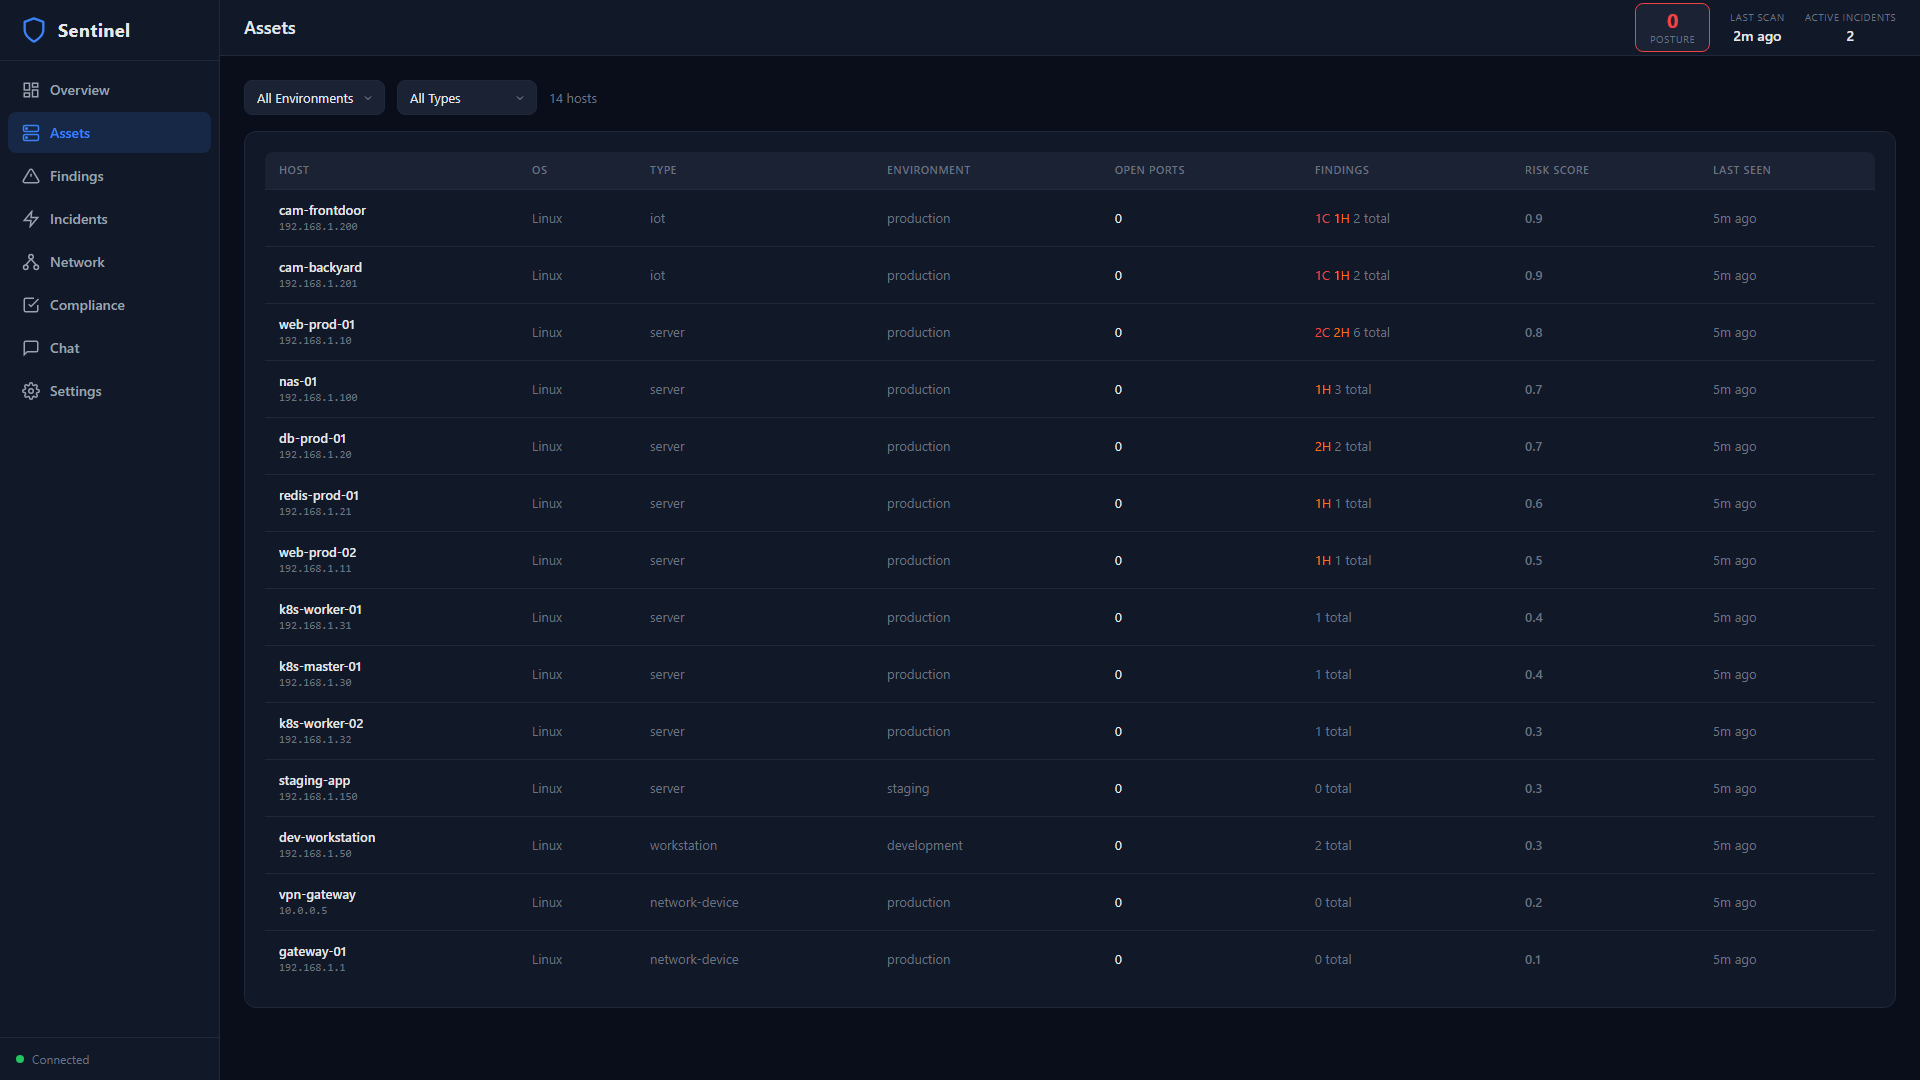Select the vpn-gateway host row

pos(317,895)
